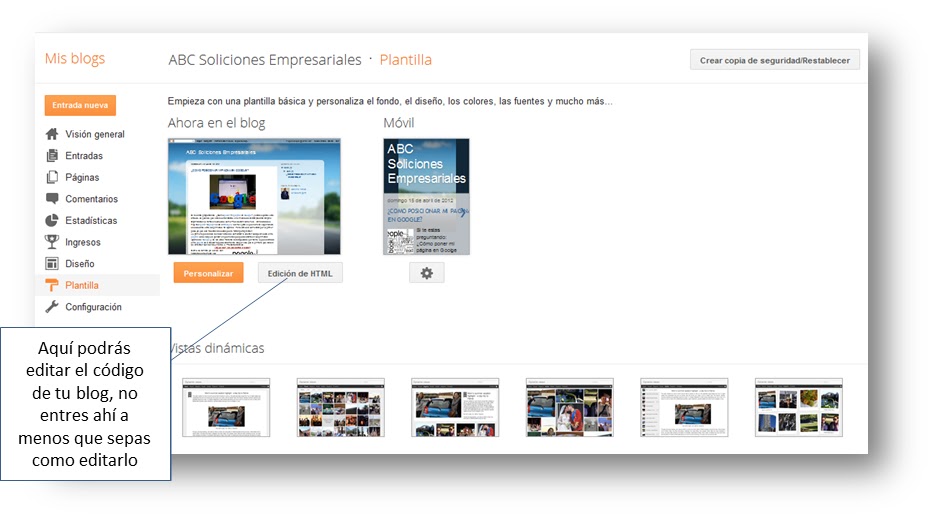Screen dimensions: 933x519
Task: Click the Estadísticas pie chart icon
Action: pyautogui.click(x=52, y=220)
